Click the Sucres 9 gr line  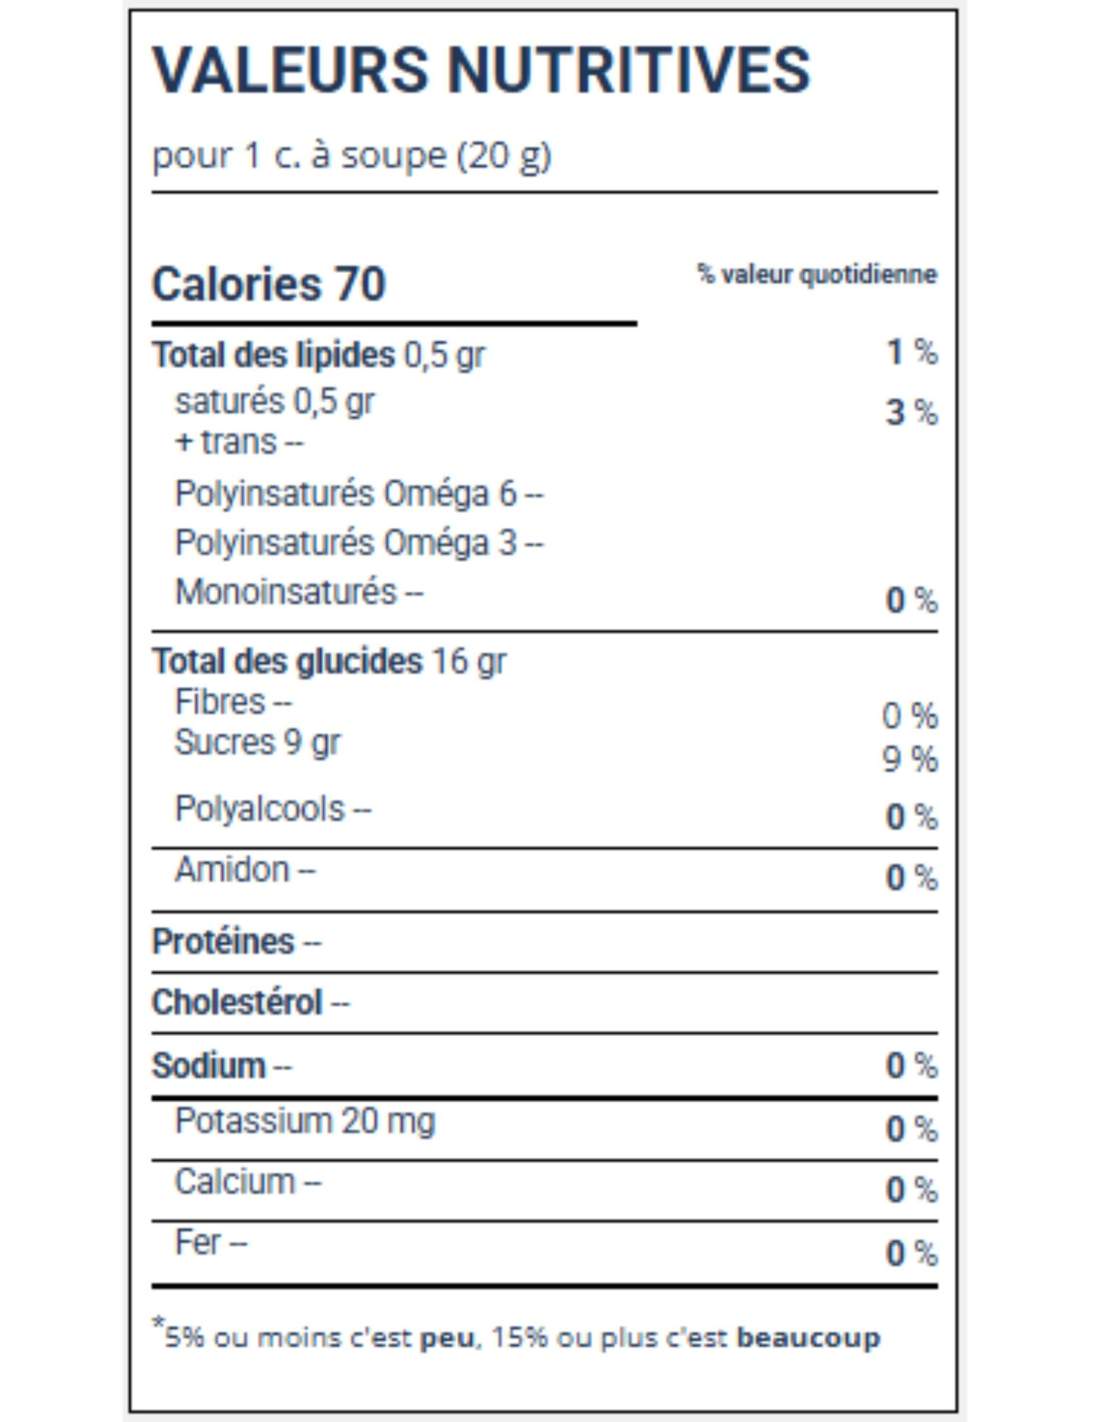click(258, 743)
